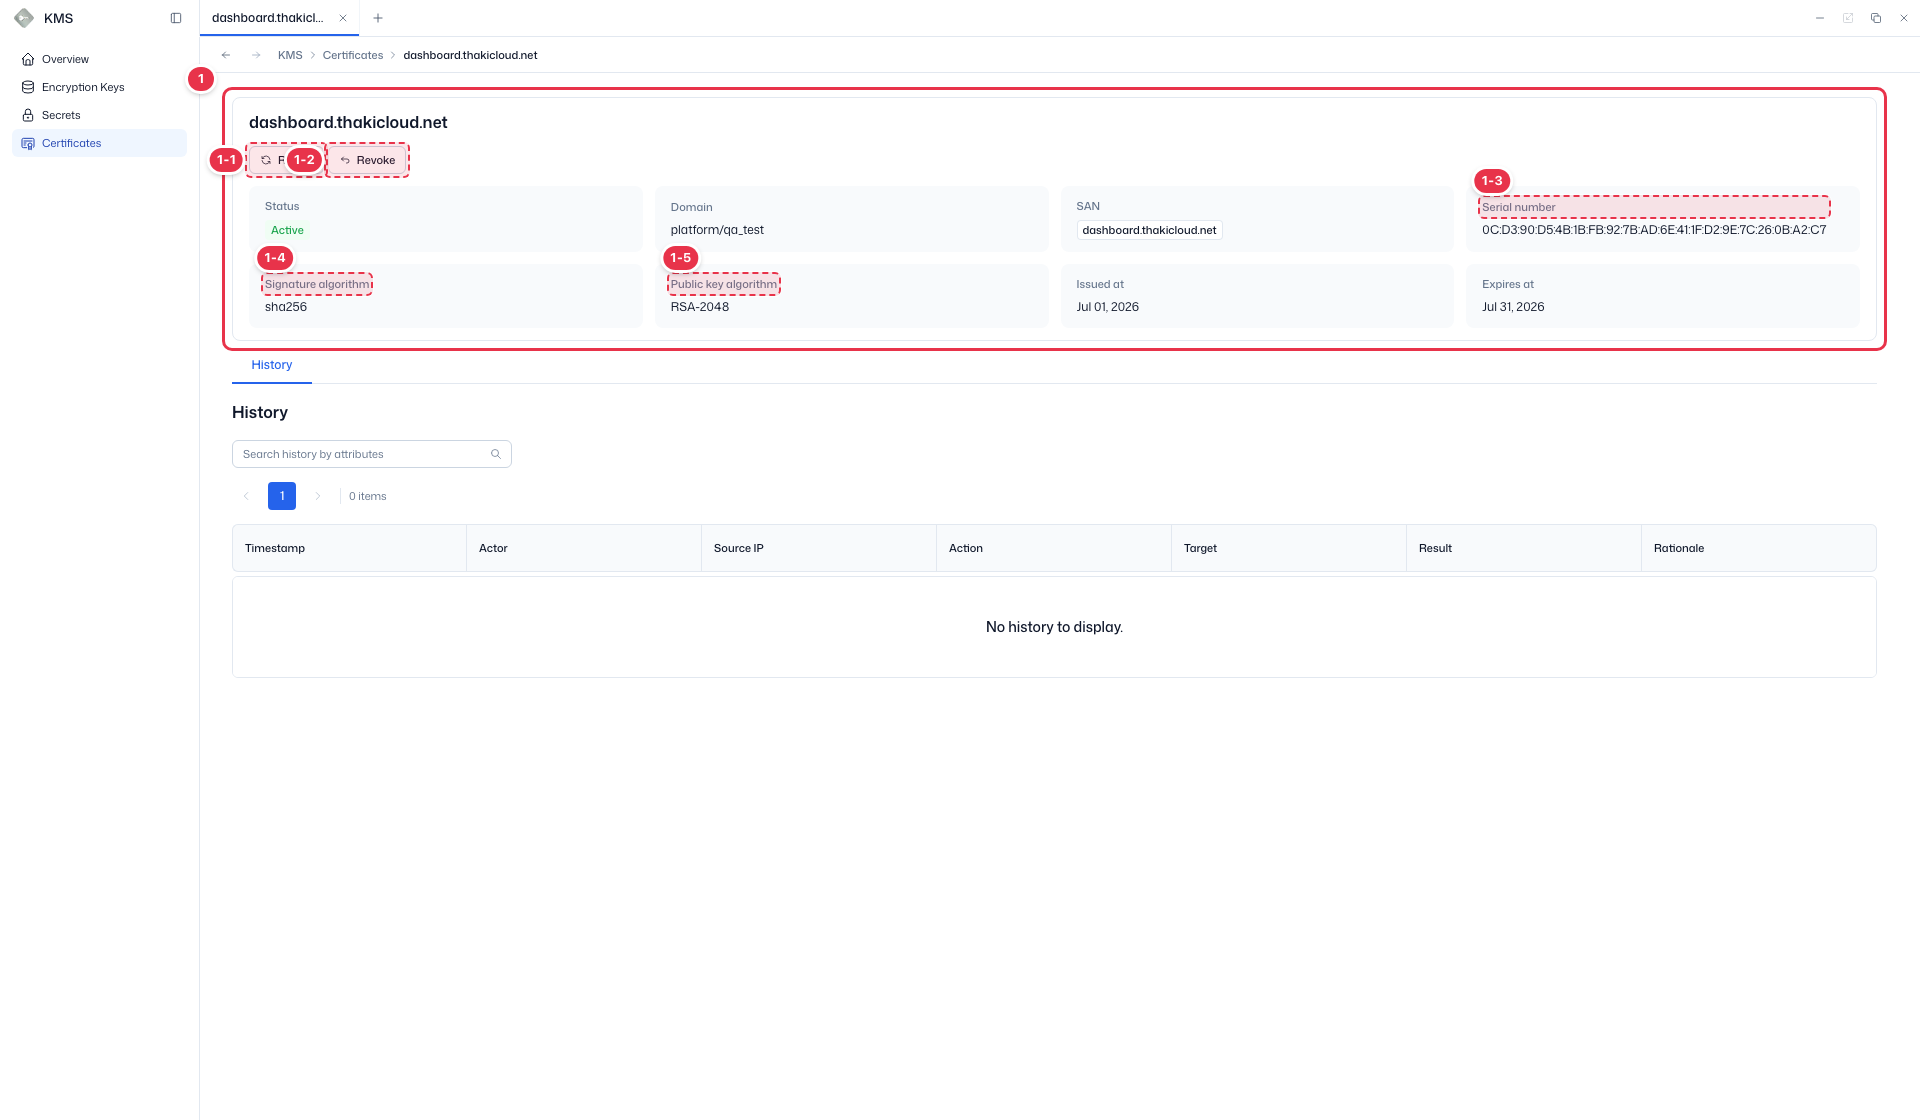This screenshot has height=1120, width=1920.
Task: Click the Certificates breadcrumb link
Action: tap(353, 55)
